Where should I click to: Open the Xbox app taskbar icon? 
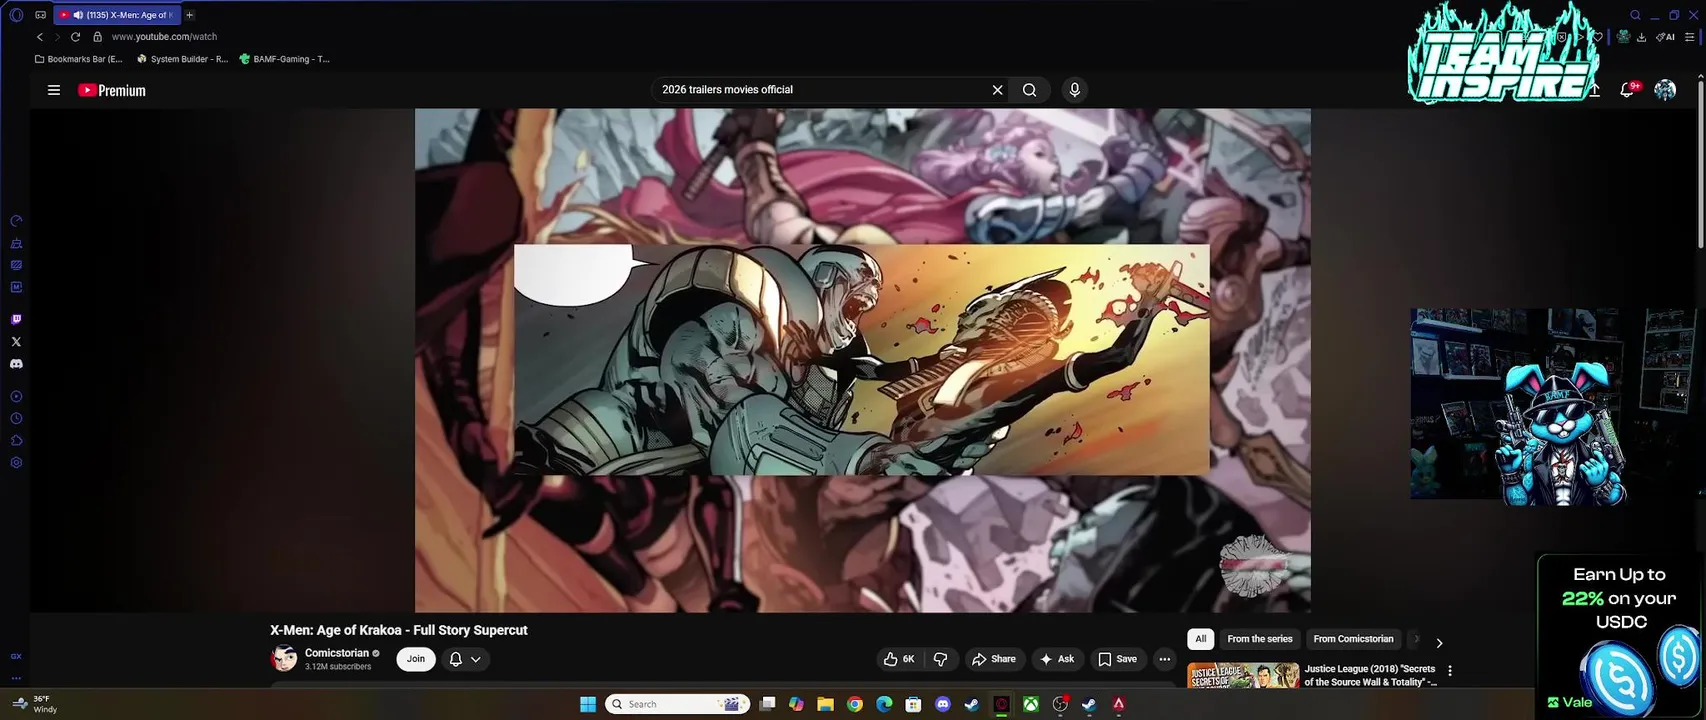pos(1030,704)
